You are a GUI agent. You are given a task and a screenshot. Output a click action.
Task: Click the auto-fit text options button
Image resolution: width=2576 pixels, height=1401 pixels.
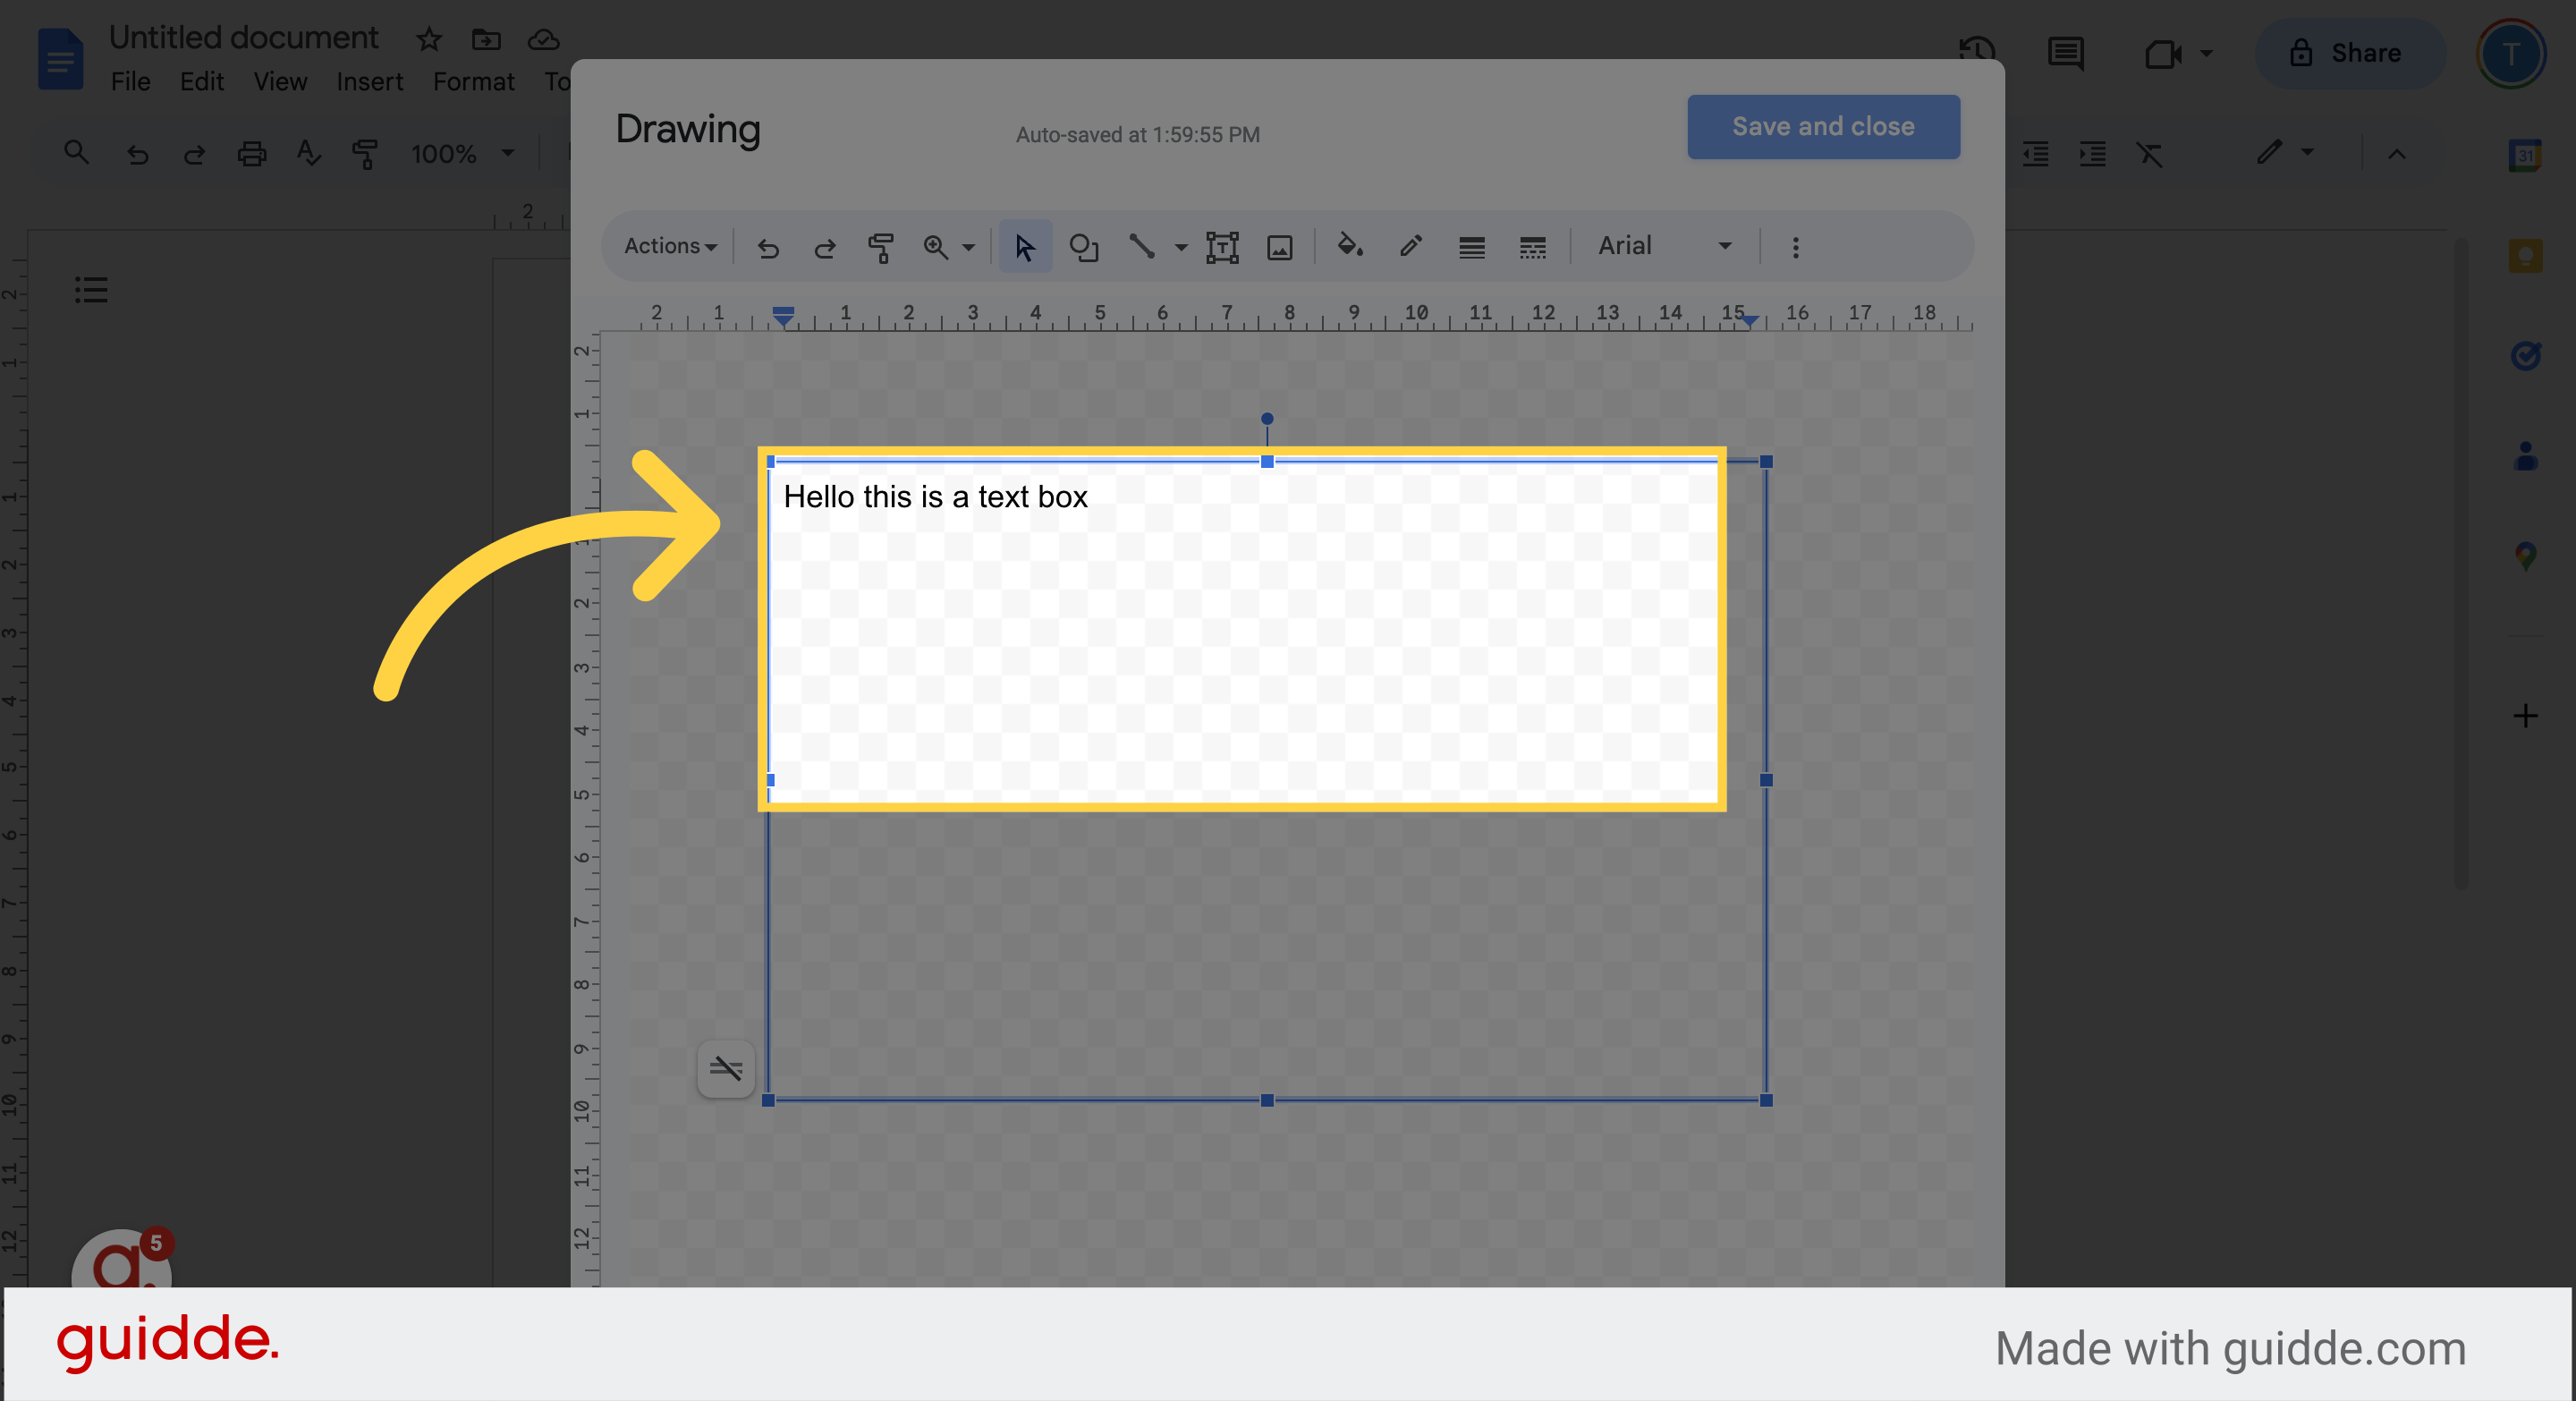[726, 1069]
